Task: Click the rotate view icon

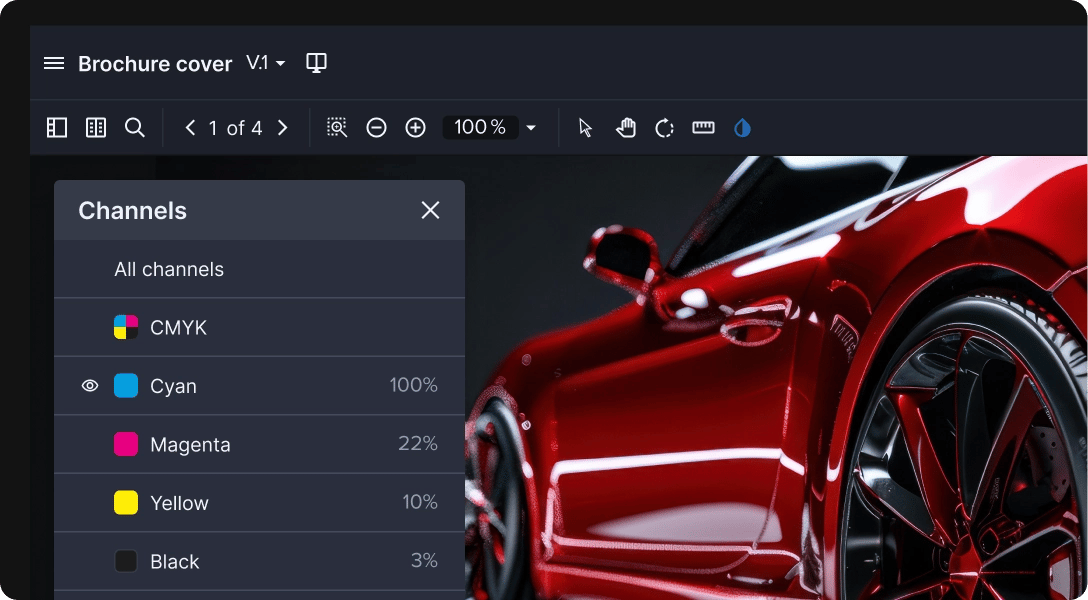Action: (664, 128)
